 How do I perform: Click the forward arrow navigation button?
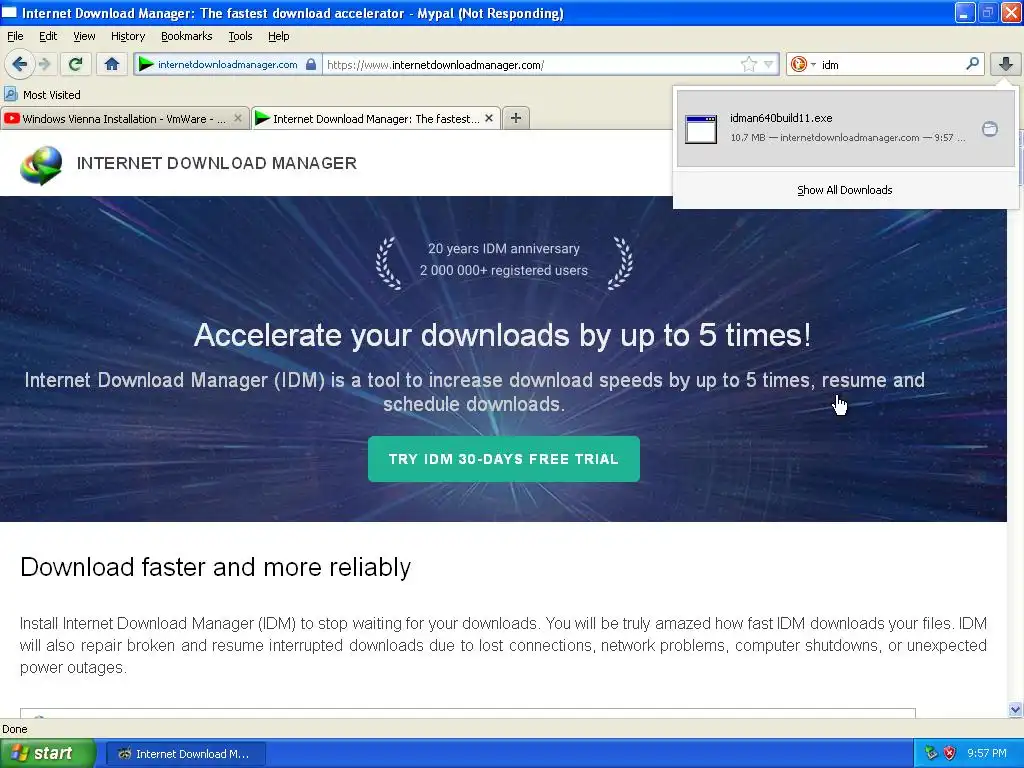point(44,64)
